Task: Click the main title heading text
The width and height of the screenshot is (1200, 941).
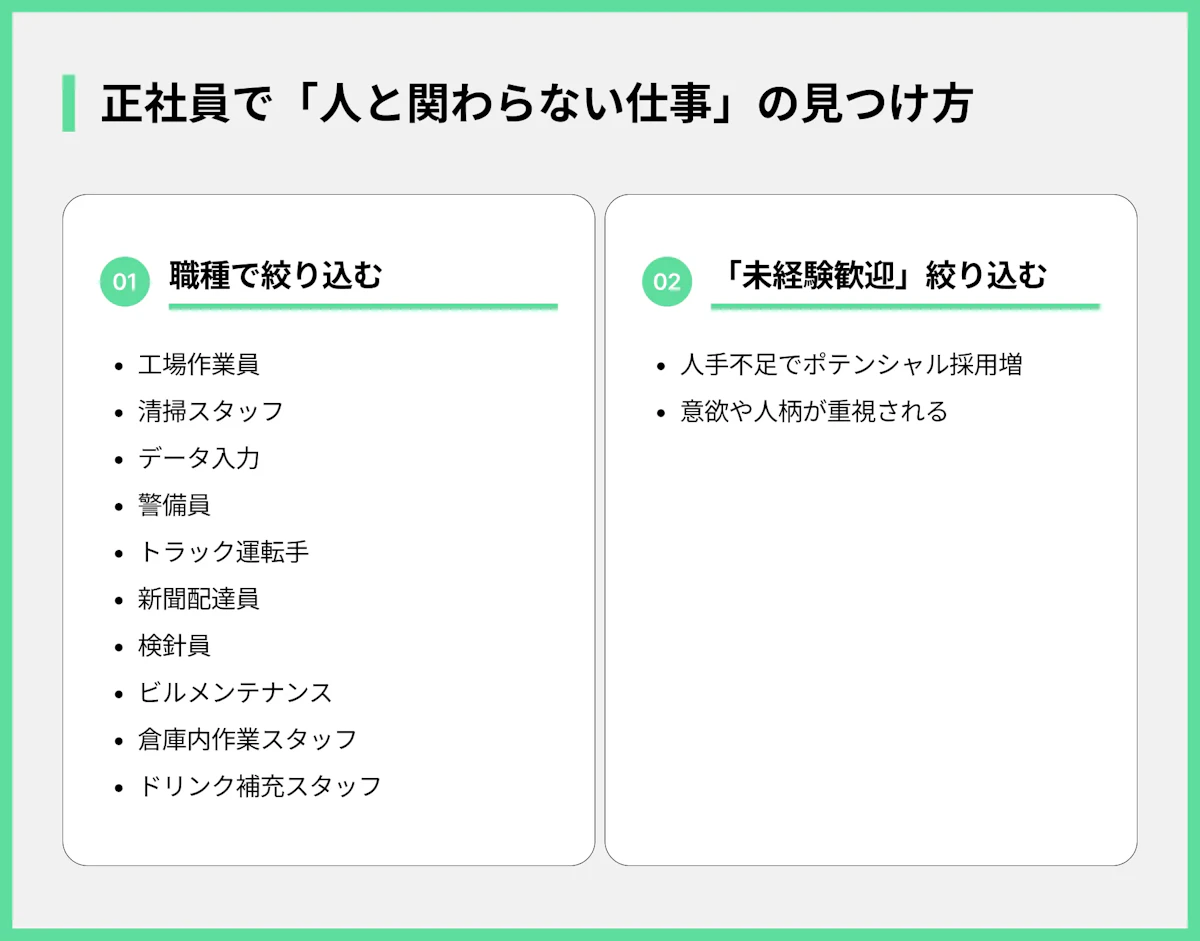Action: point(536,104)
